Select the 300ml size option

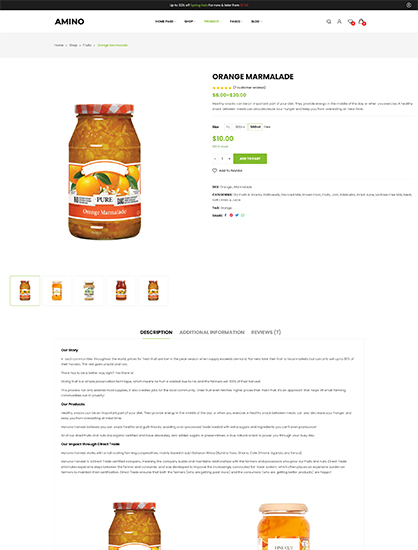click(240, 127)
